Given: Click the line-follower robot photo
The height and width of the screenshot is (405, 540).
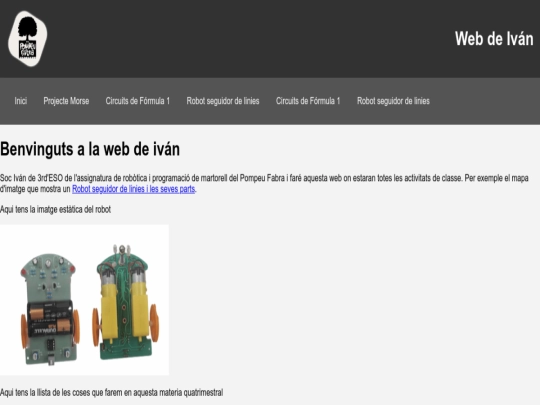Looking at the screenshot, I should click(84, 300).
